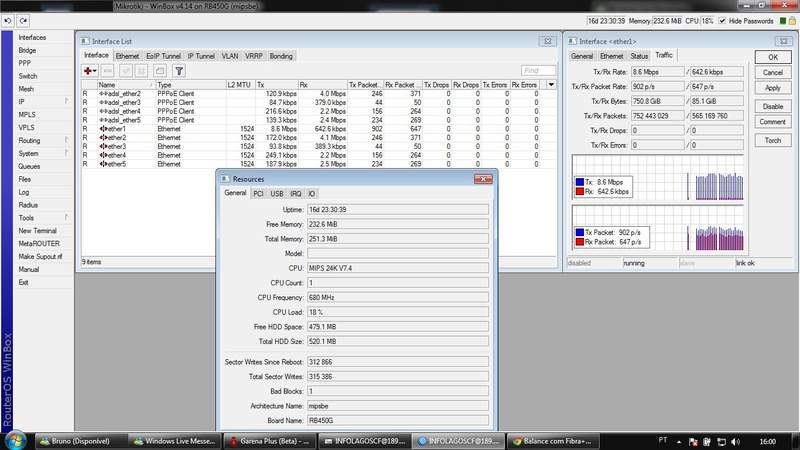Open New Terminal from the sidebar

(37, 231)
